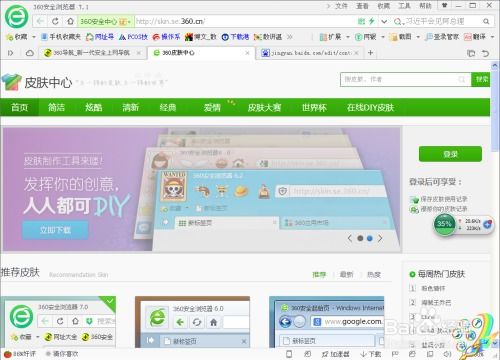Select the second blue carousel indicator dot
The image size is (500, 360).
tap(370, 238)
